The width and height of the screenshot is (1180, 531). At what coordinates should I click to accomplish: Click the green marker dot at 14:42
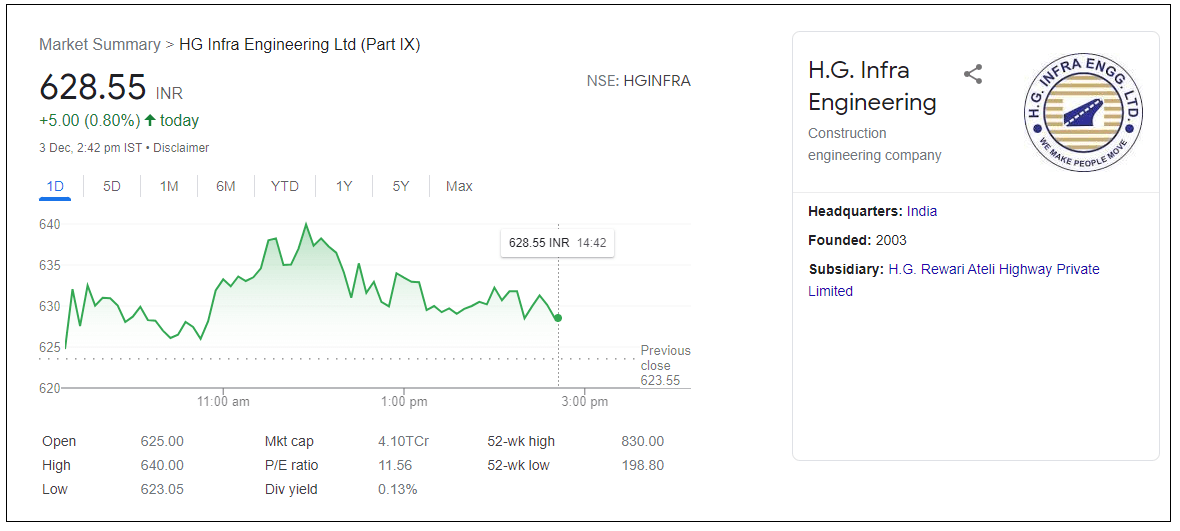[x=558, y=318]
